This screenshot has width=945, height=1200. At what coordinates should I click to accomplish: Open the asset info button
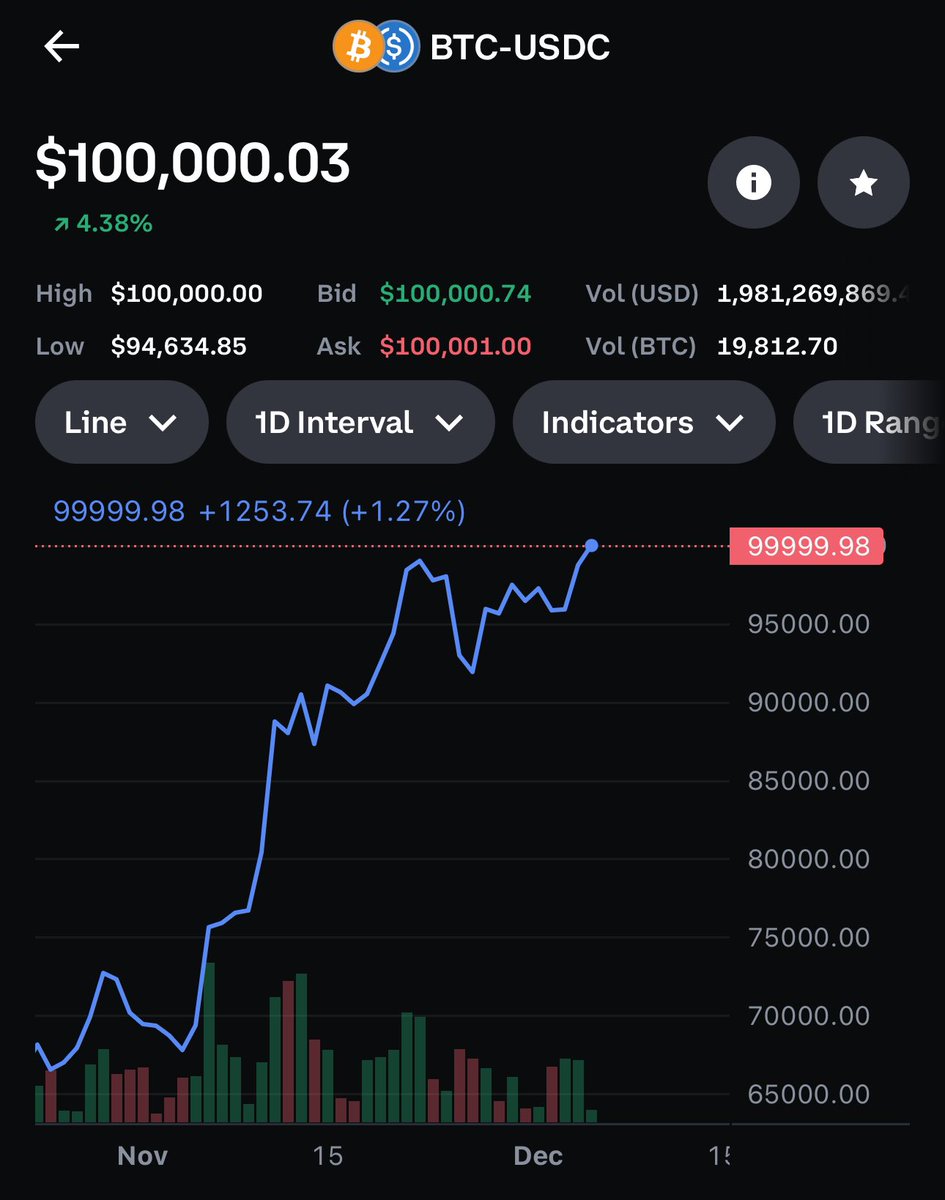753,183
